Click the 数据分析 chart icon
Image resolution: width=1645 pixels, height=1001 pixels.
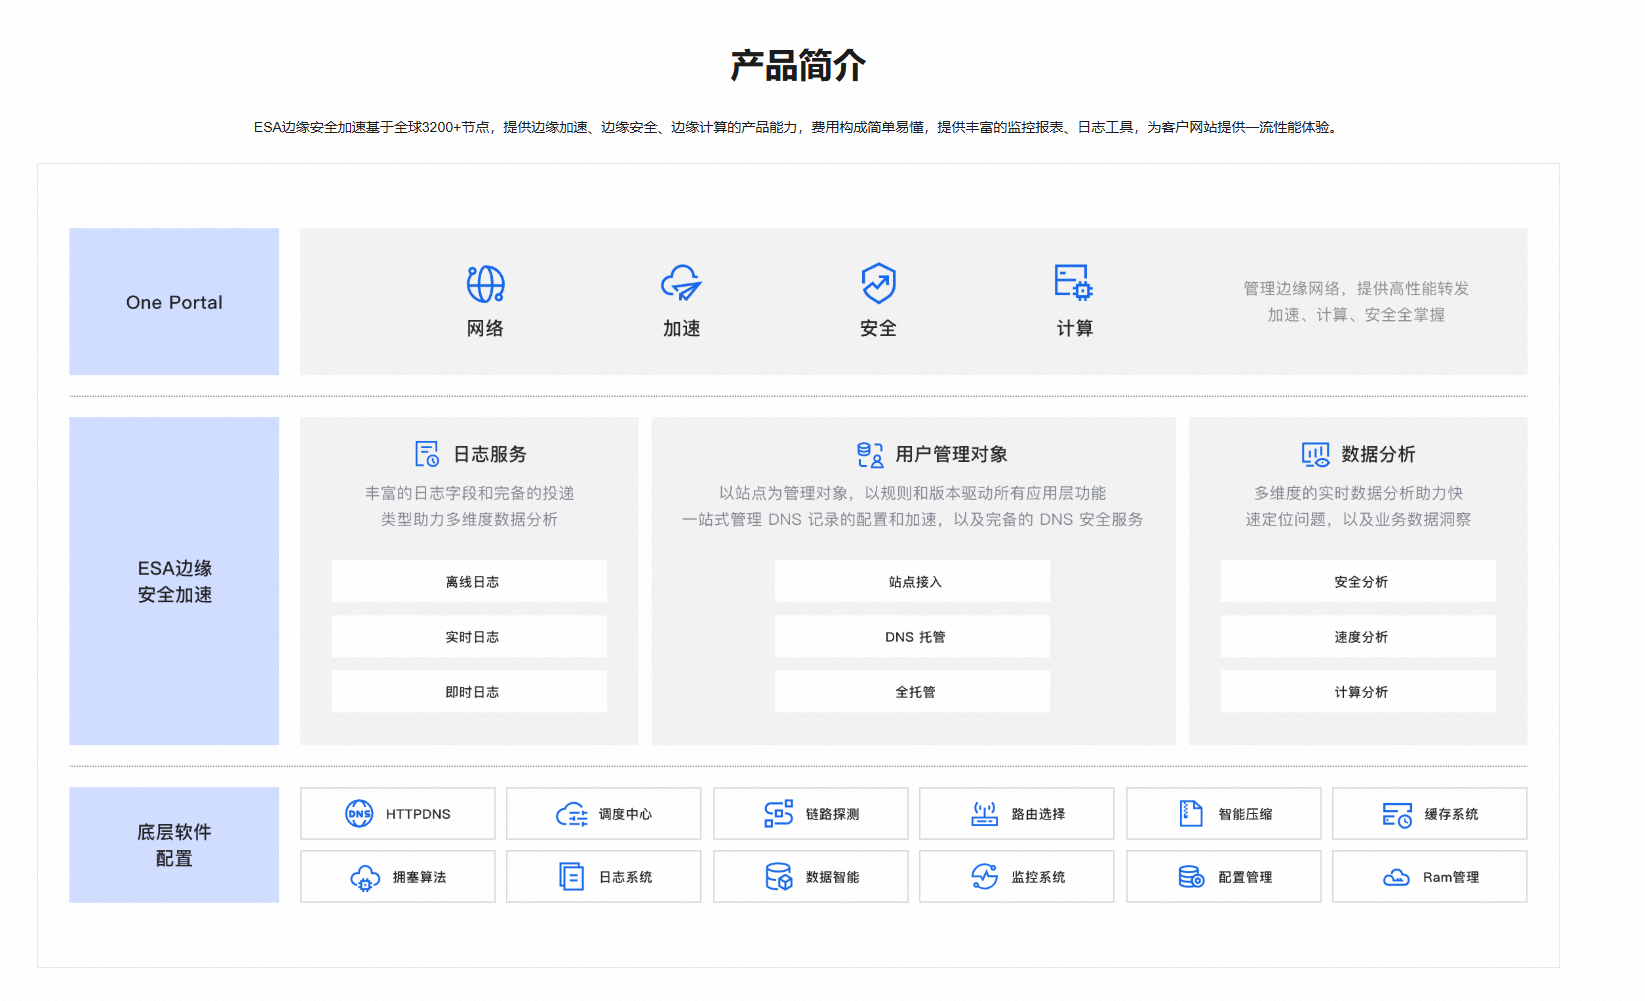pos(1315,455)
